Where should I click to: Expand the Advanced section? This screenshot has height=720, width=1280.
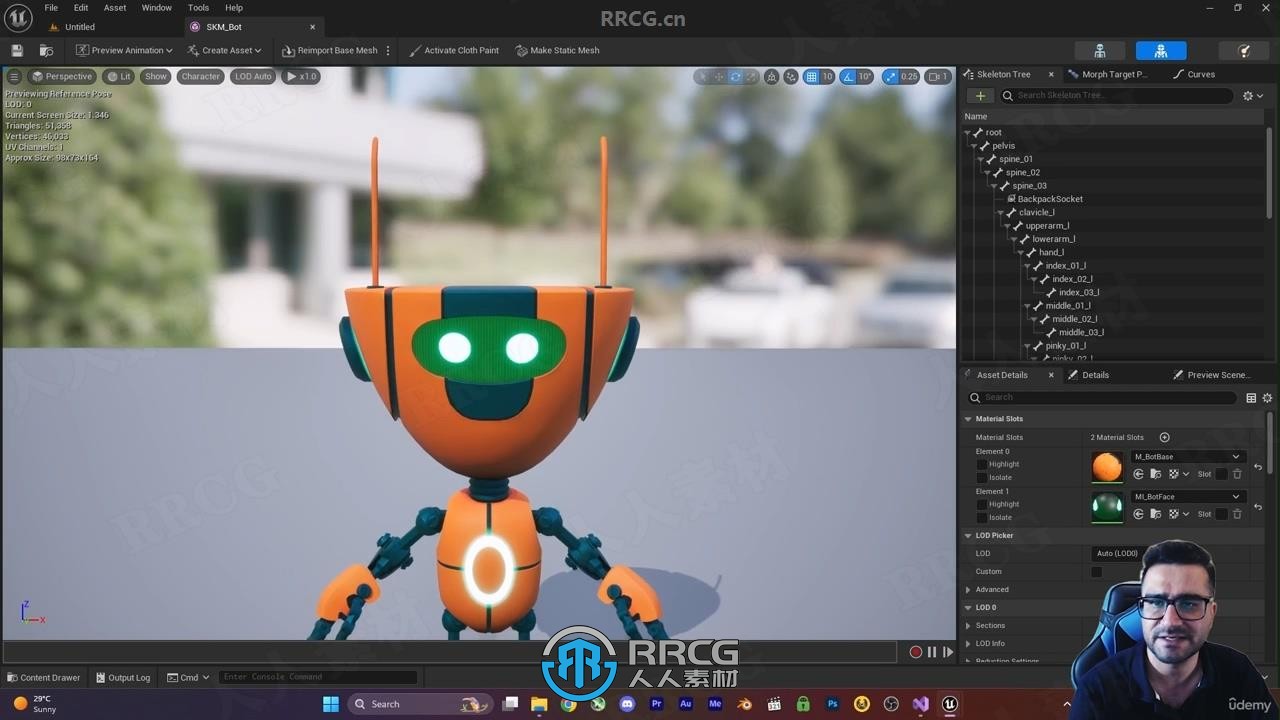tap(968, 590)
